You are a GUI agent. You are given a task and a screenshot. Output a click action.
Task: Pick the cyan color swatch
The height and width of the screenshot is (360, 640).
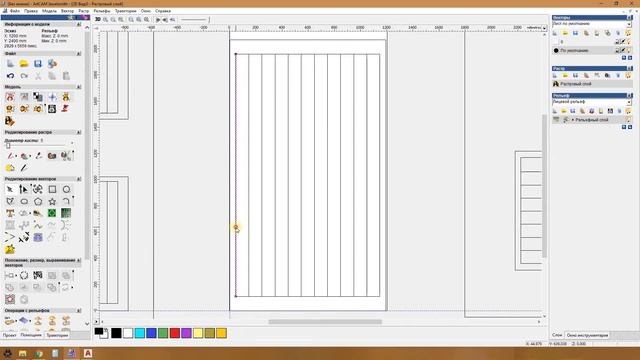(140, 333)
